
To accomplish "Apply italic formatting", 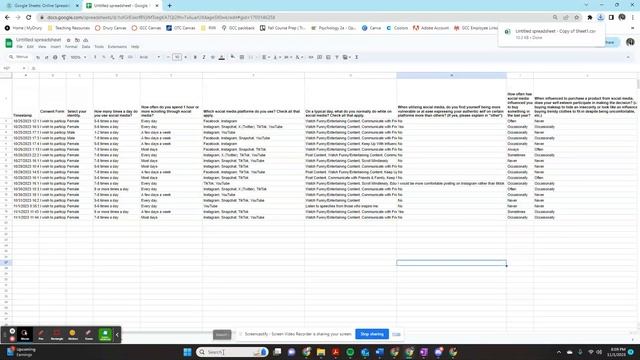I will coord(204,57).
